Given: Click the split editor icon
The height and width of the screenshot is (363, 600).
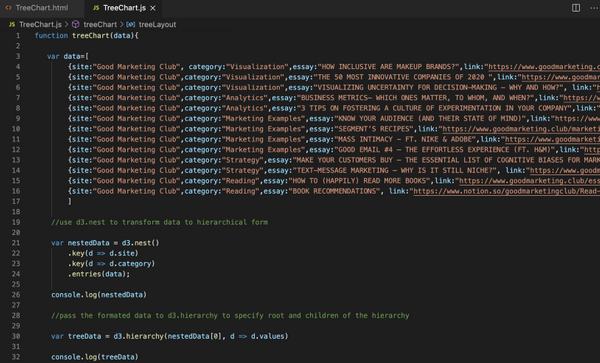Looking at the screenshot, I should coord(576,8).
